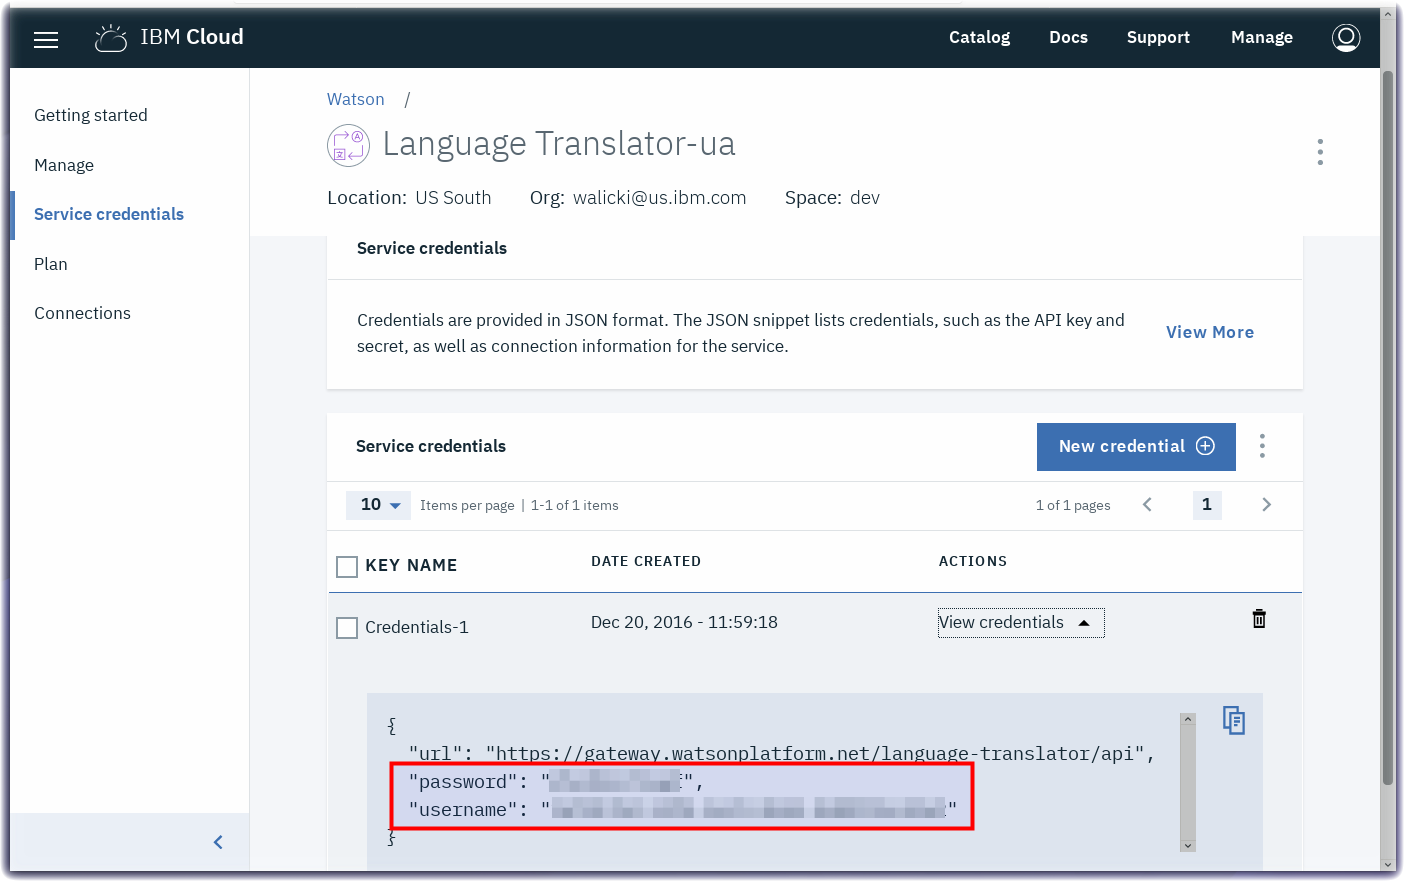Open the hamburger navigation menu
This screenshot has height=881, width=1404.
click(46, 40)
